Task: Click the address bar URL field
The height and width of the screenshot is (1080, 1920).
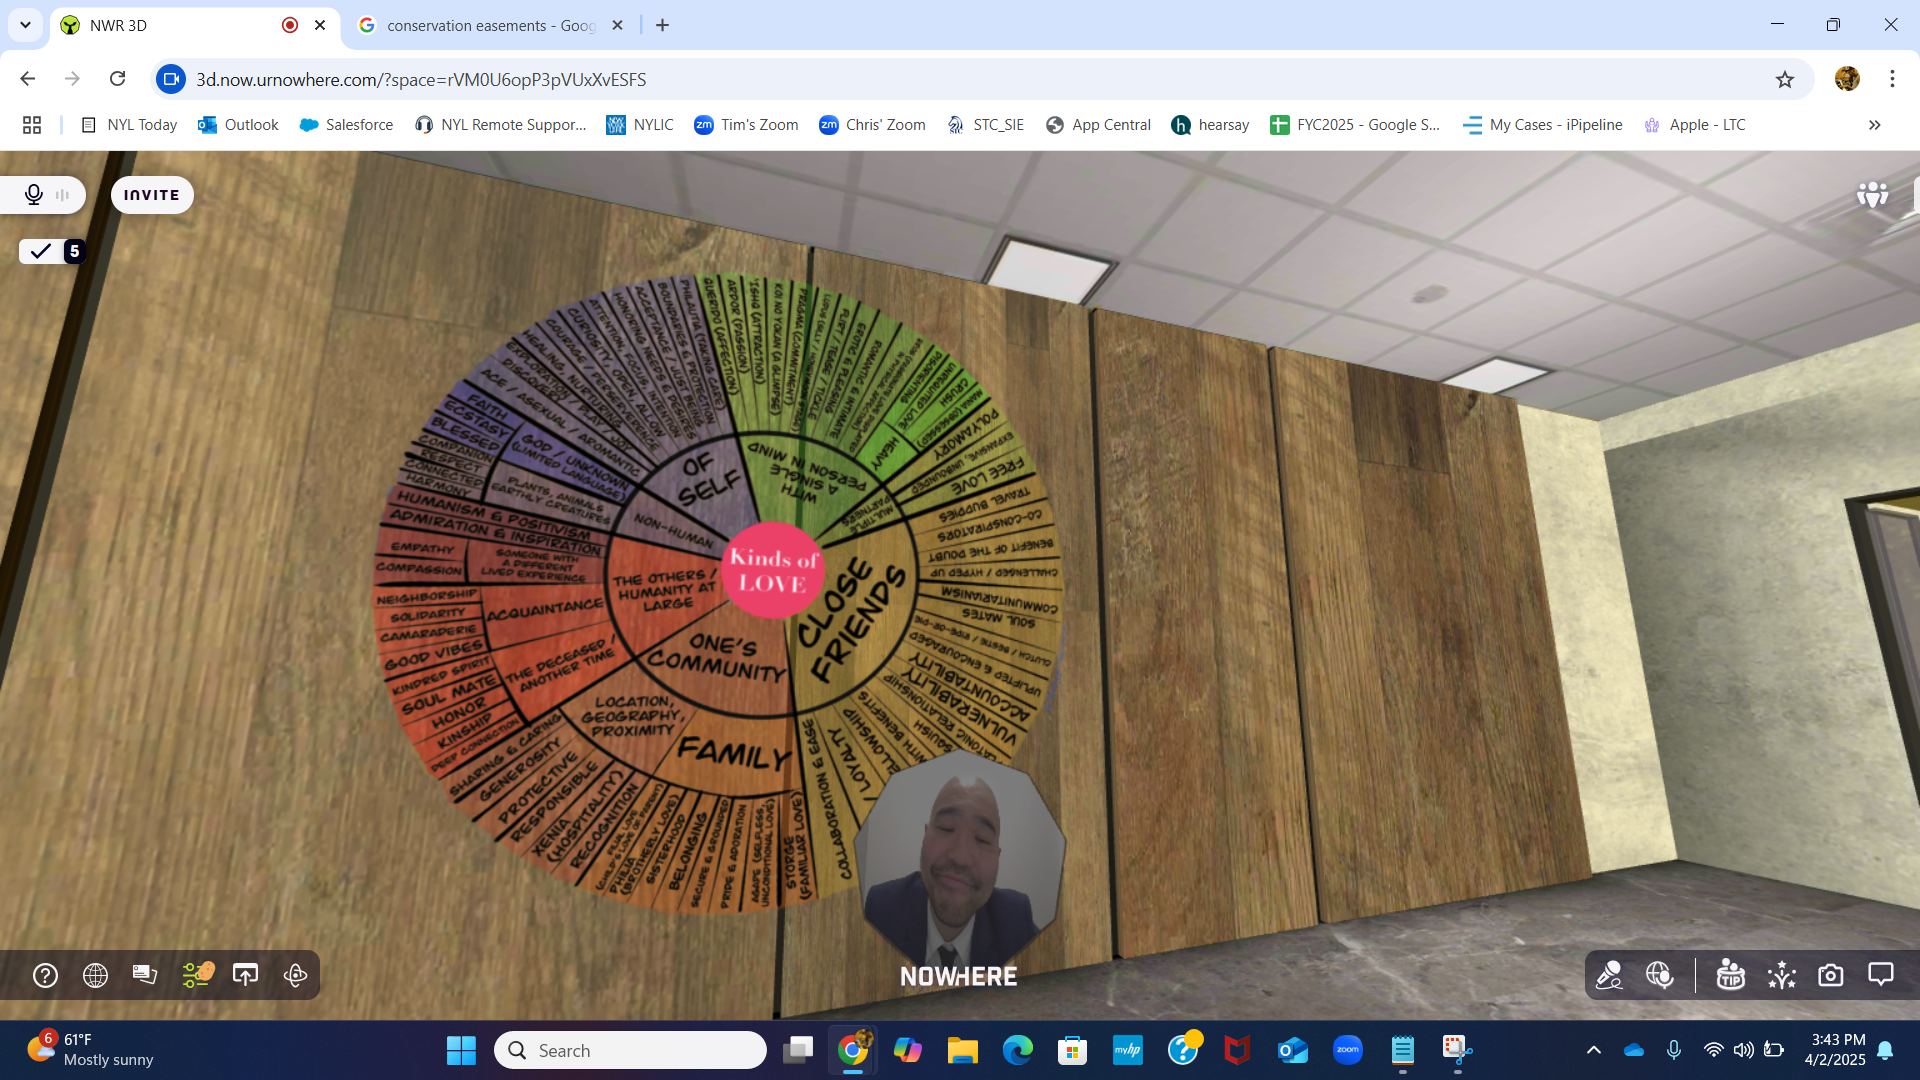Action: click(x=960, y=79)
